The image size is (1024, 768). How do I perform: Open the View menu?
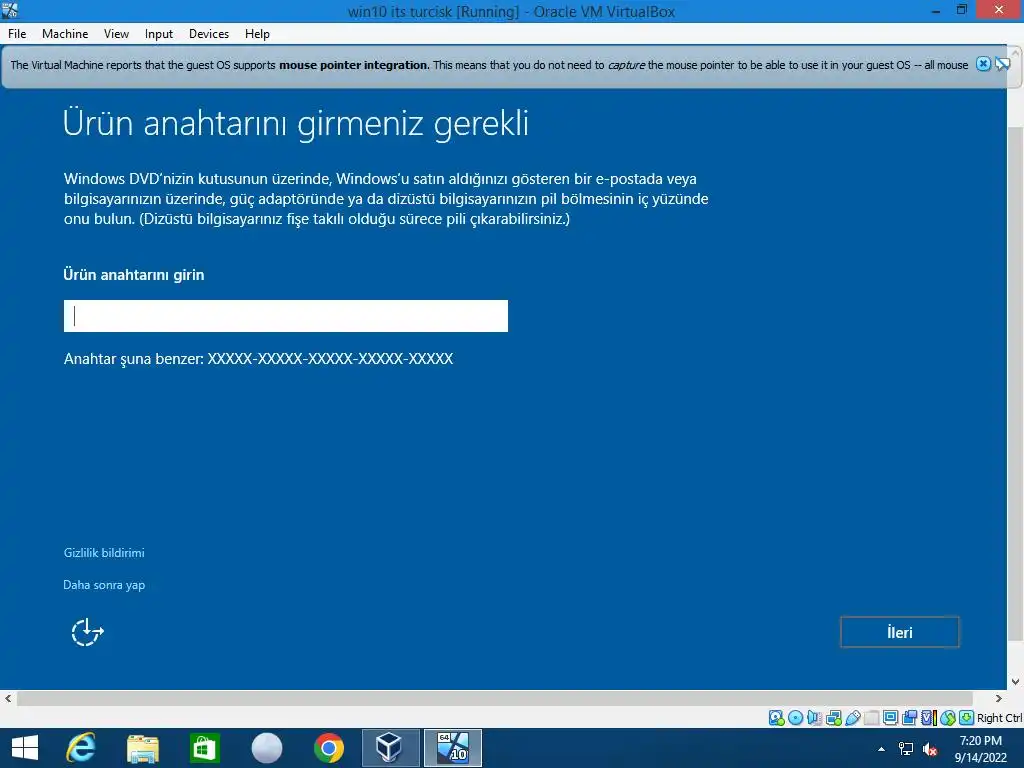click(x=116, y=34)
